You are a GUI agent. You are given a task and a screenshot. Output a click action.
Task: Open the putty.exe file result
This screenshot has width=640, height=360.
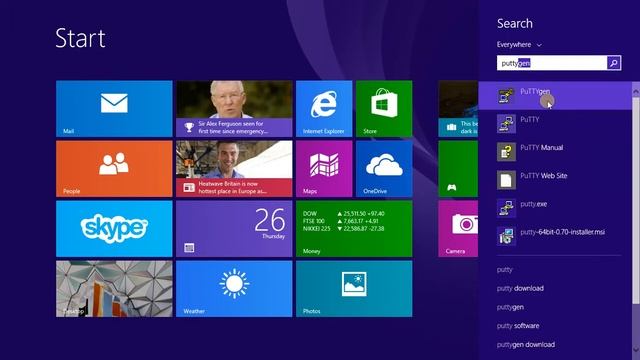click(555, 208)
